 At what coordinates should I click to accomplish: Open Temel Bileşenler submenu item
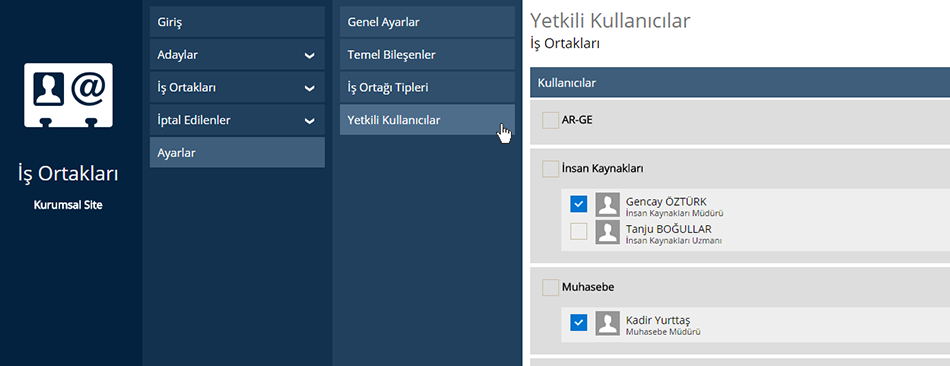pyautogui.click(x=427, y=55)
